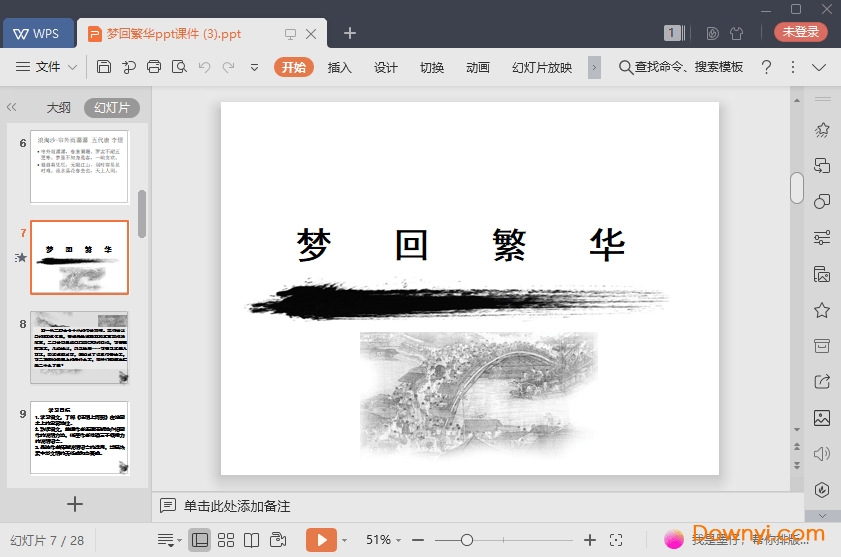Open the quick access toolbar dropdown

click(254, 68)
